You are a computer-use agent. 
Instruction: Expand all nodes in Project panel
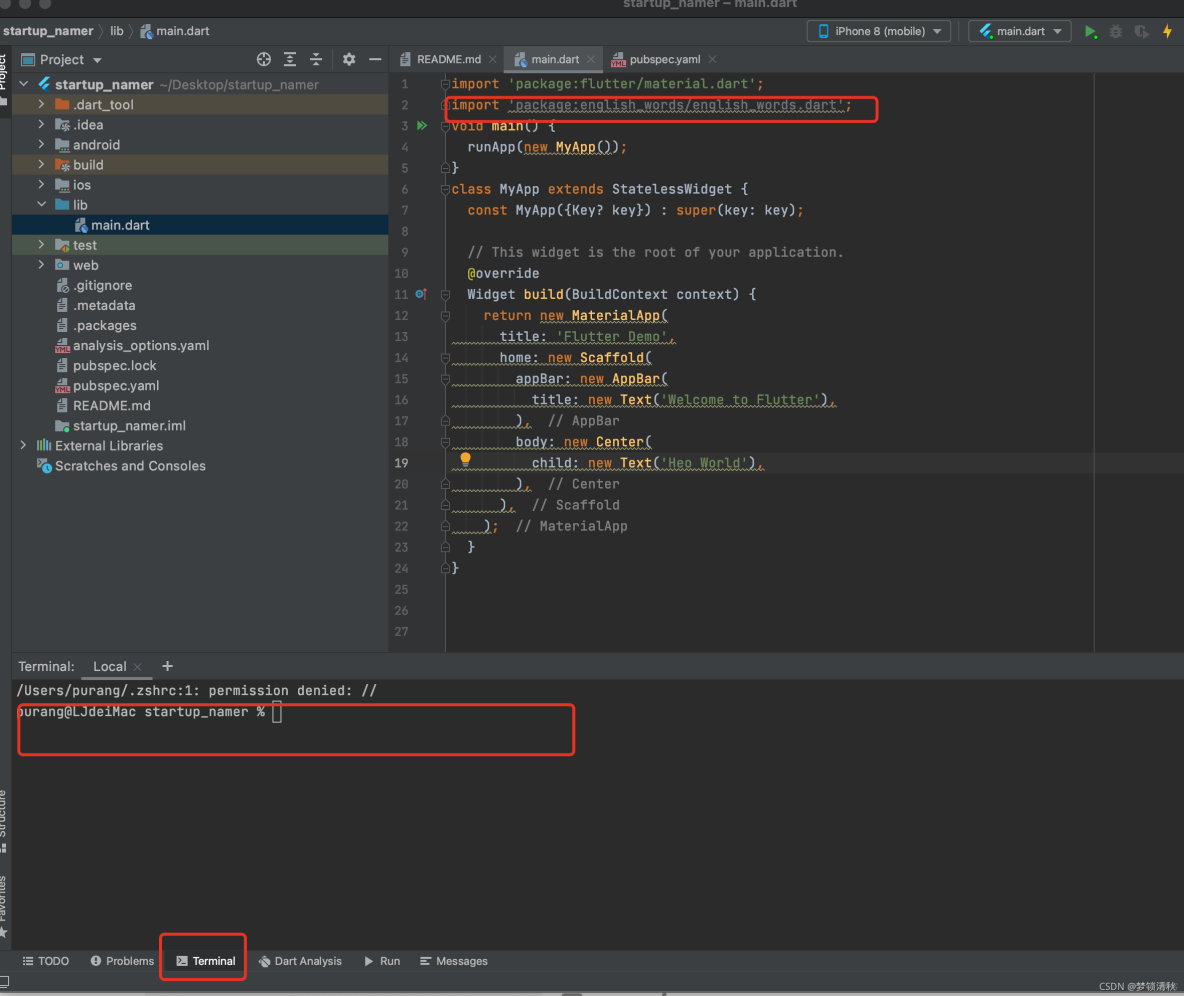pyautogui.click(x=289, y=60)
